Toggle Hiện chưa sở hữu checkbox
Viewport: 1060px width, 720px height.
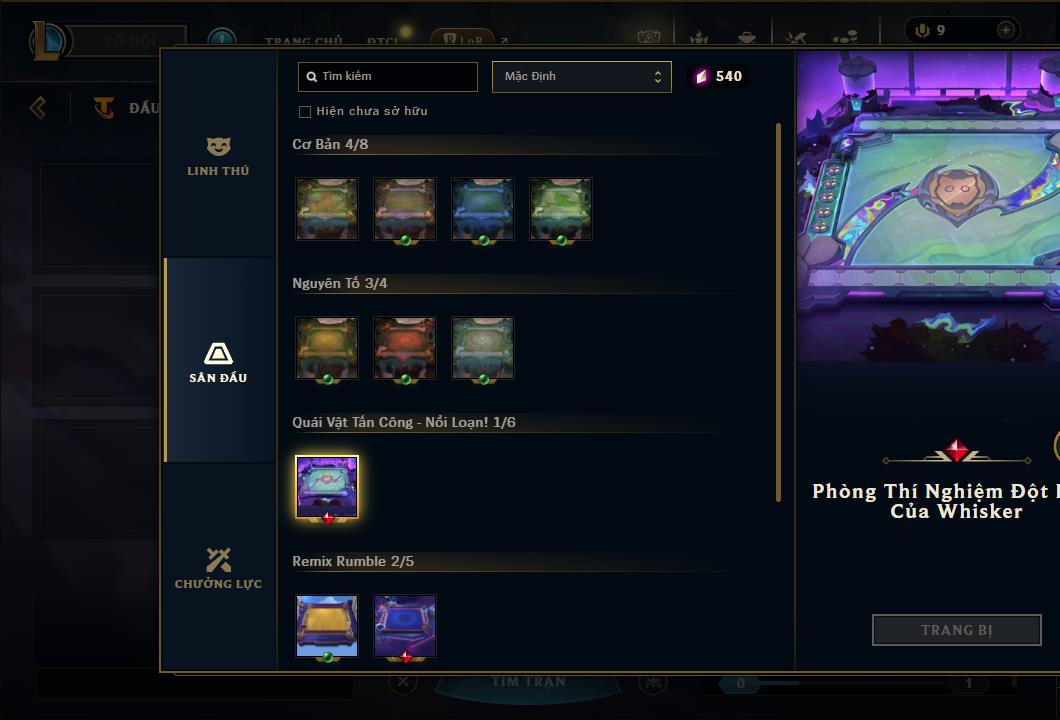[305, 112]
